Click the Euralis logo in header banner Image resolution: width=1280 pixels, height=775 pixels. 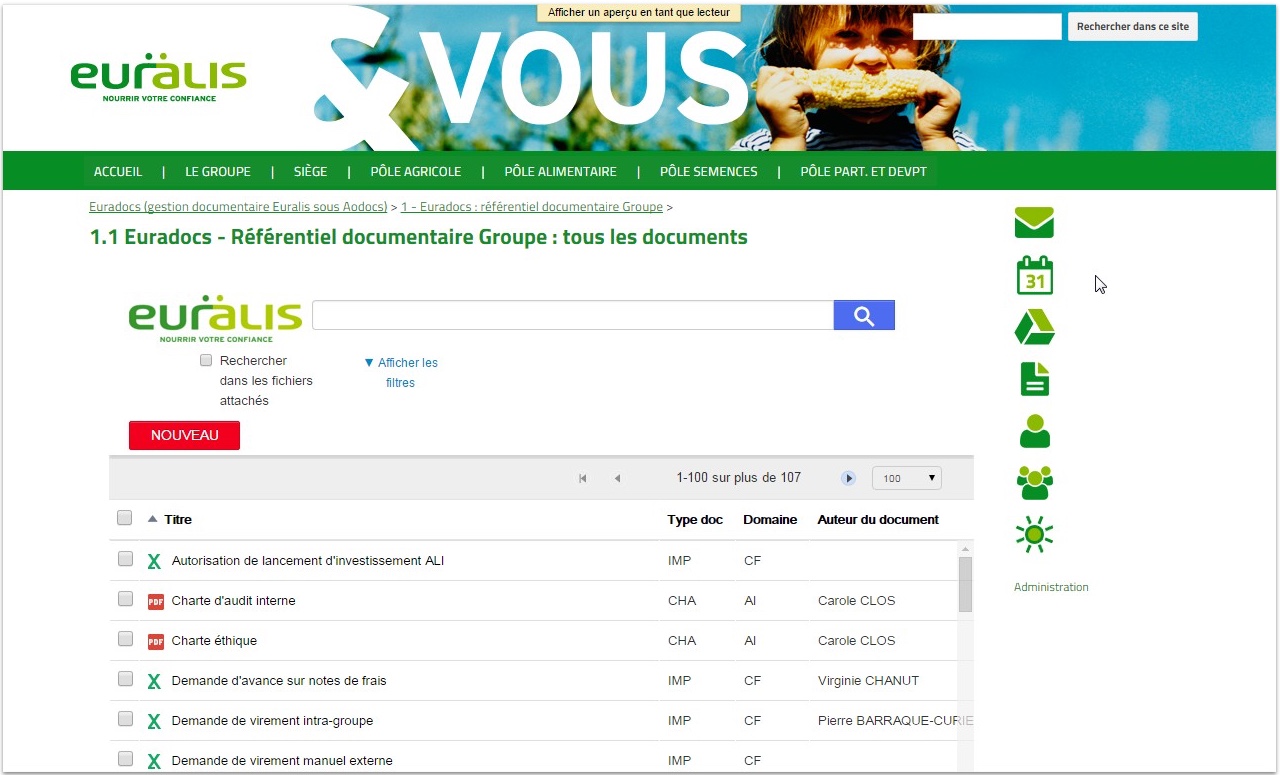click(x=158, y=78)
